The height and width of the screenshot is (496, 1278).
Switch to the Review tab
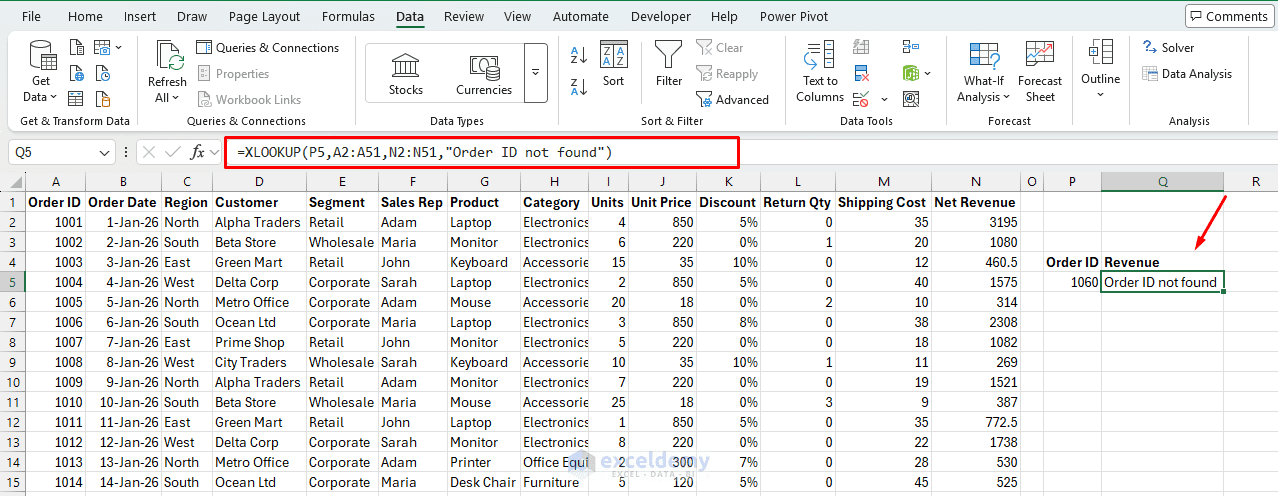(464, 16)
